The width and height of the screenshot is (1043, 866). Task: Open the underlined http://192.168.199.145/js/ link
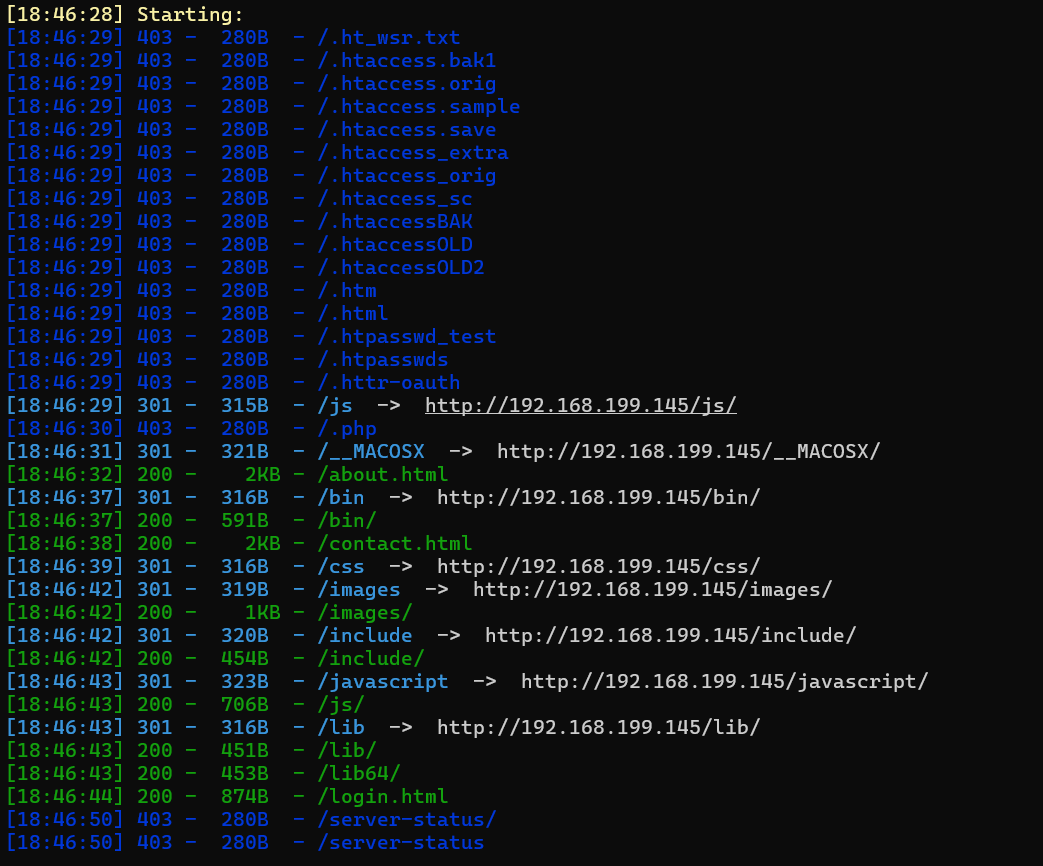tap(580, 405)
